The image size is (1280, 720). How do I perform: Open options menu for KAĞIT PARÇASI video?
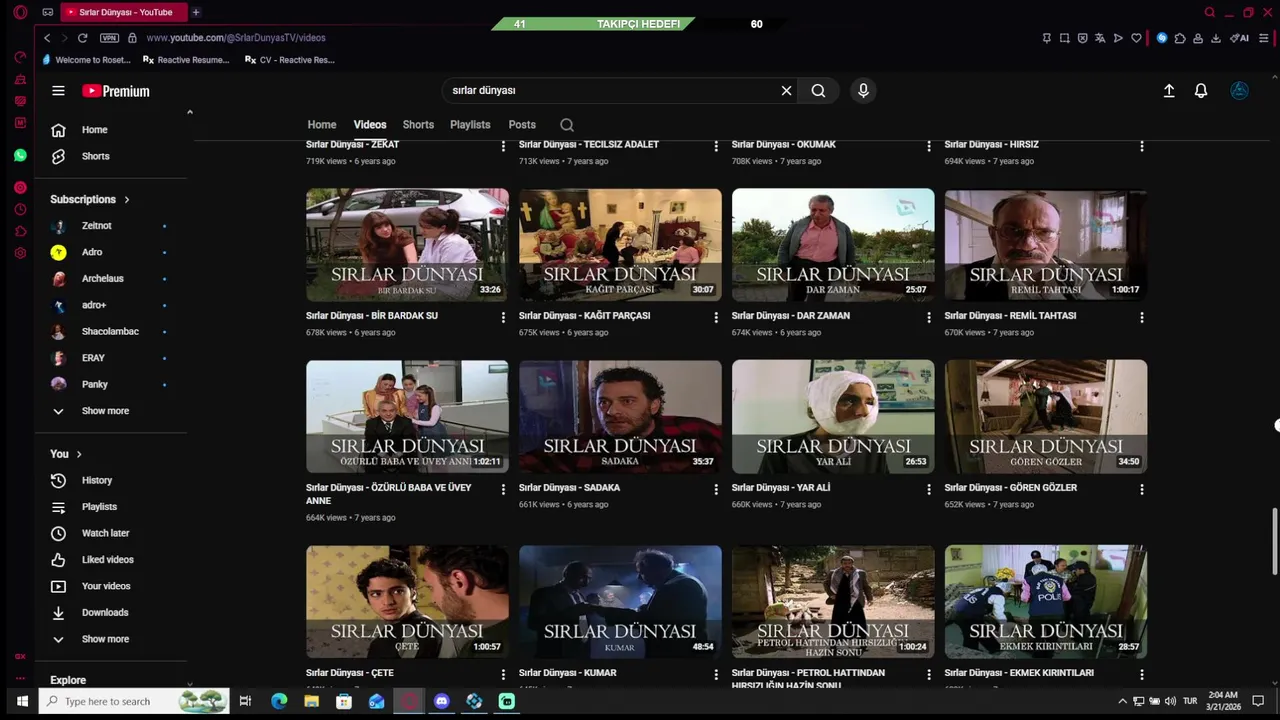[716, 317]
